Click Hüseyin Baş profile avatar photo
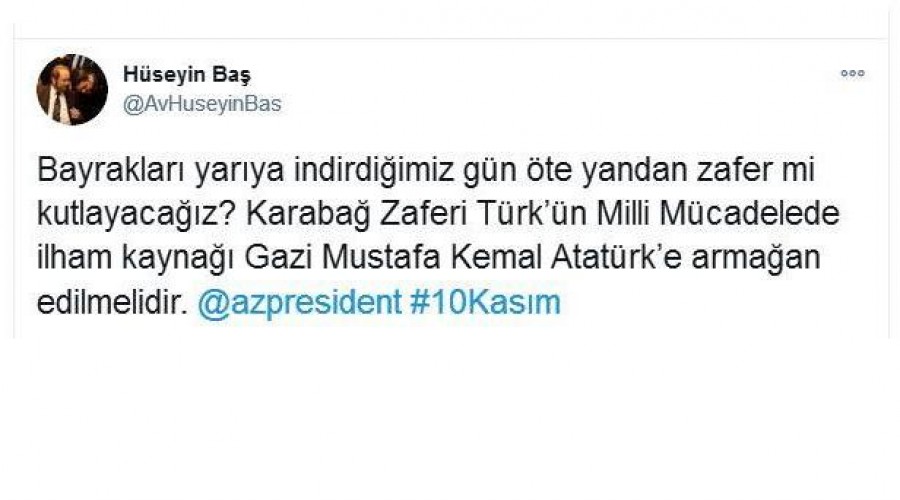The width and height of the screenshot is (900, 500). [72, 90]
